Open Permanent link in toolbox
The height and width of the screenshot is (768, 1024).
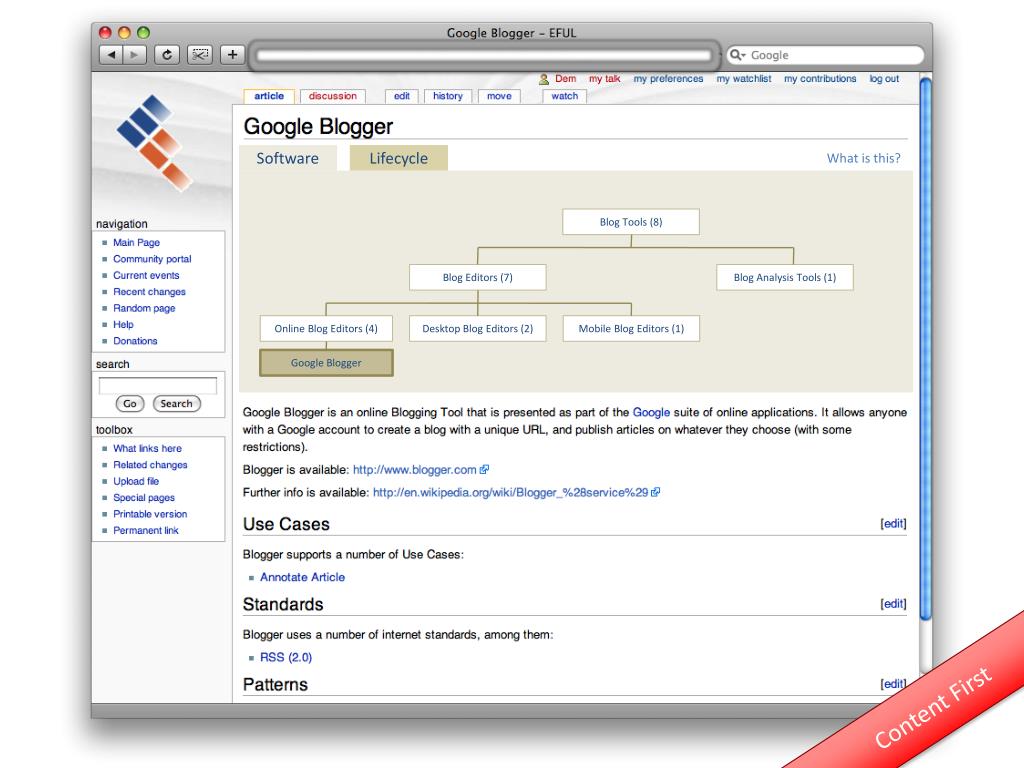click(x=146, y=530)
